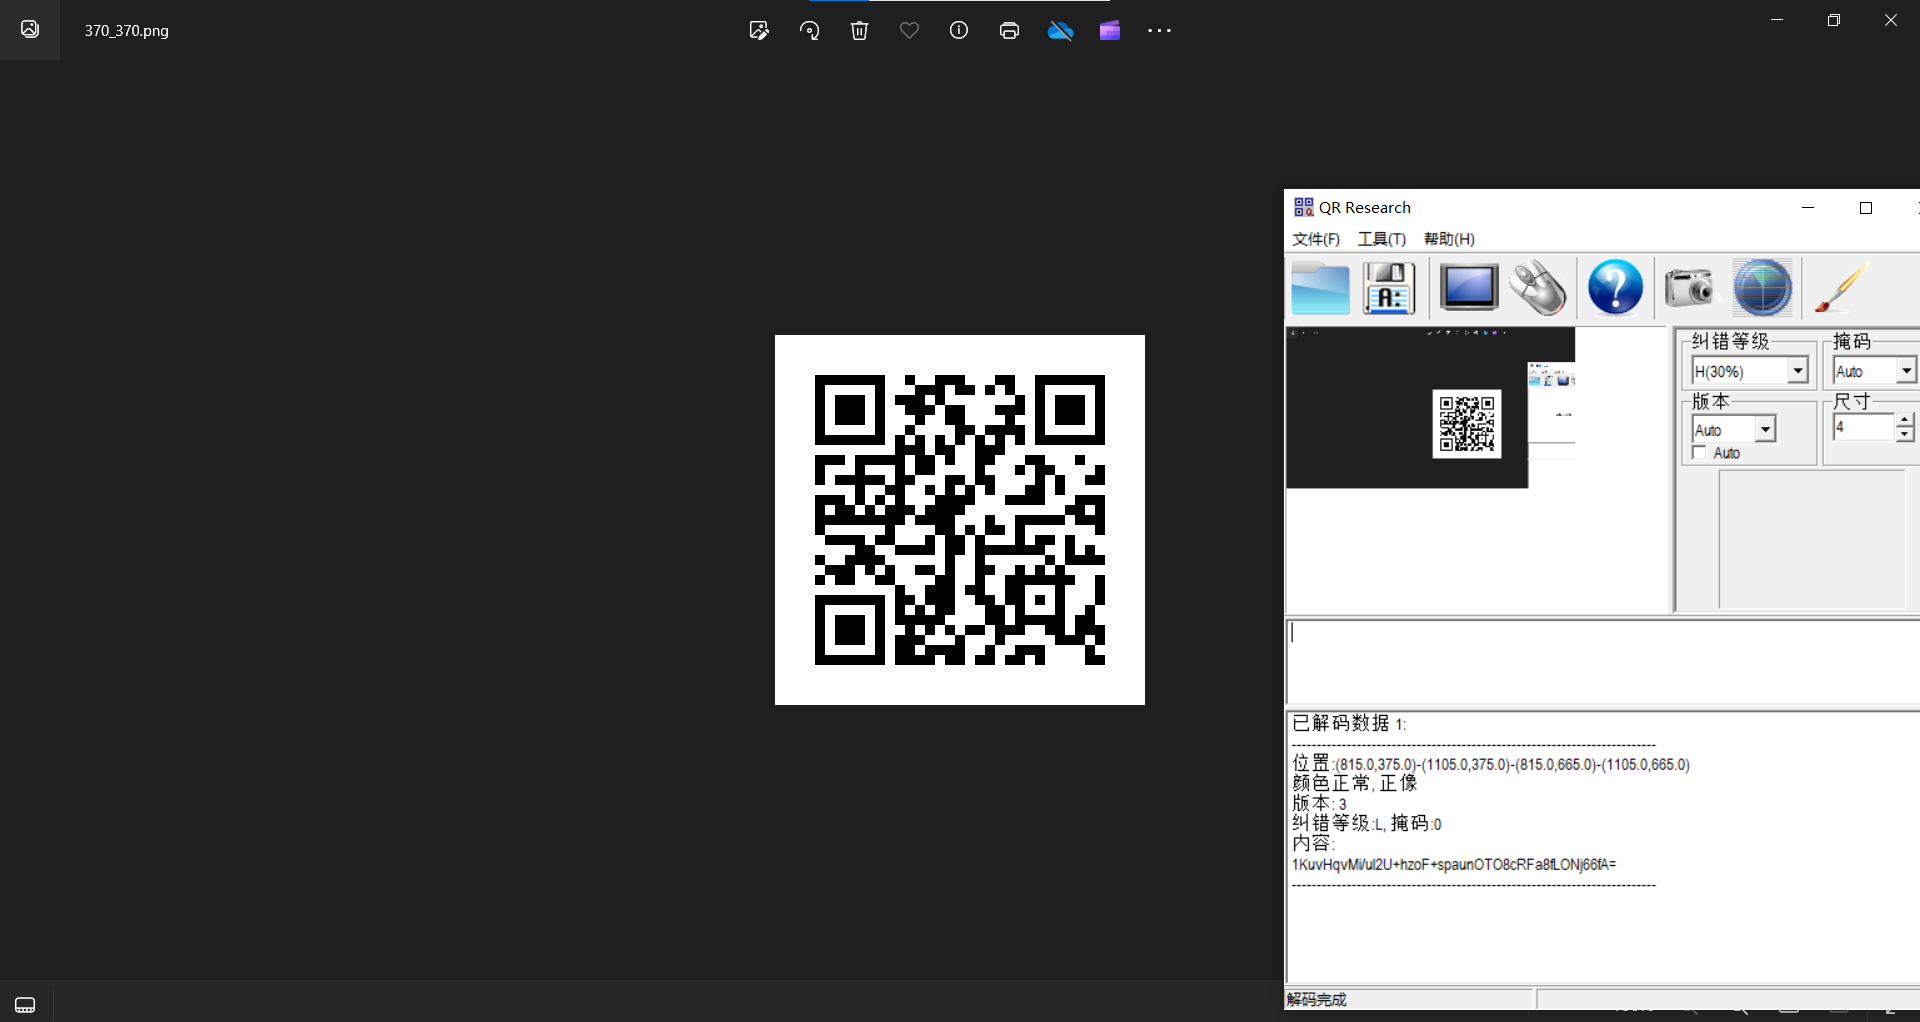Save result with QR Research floppy icon
This screenshot has height=1022, width=1920.
[x=1389, y=289]
